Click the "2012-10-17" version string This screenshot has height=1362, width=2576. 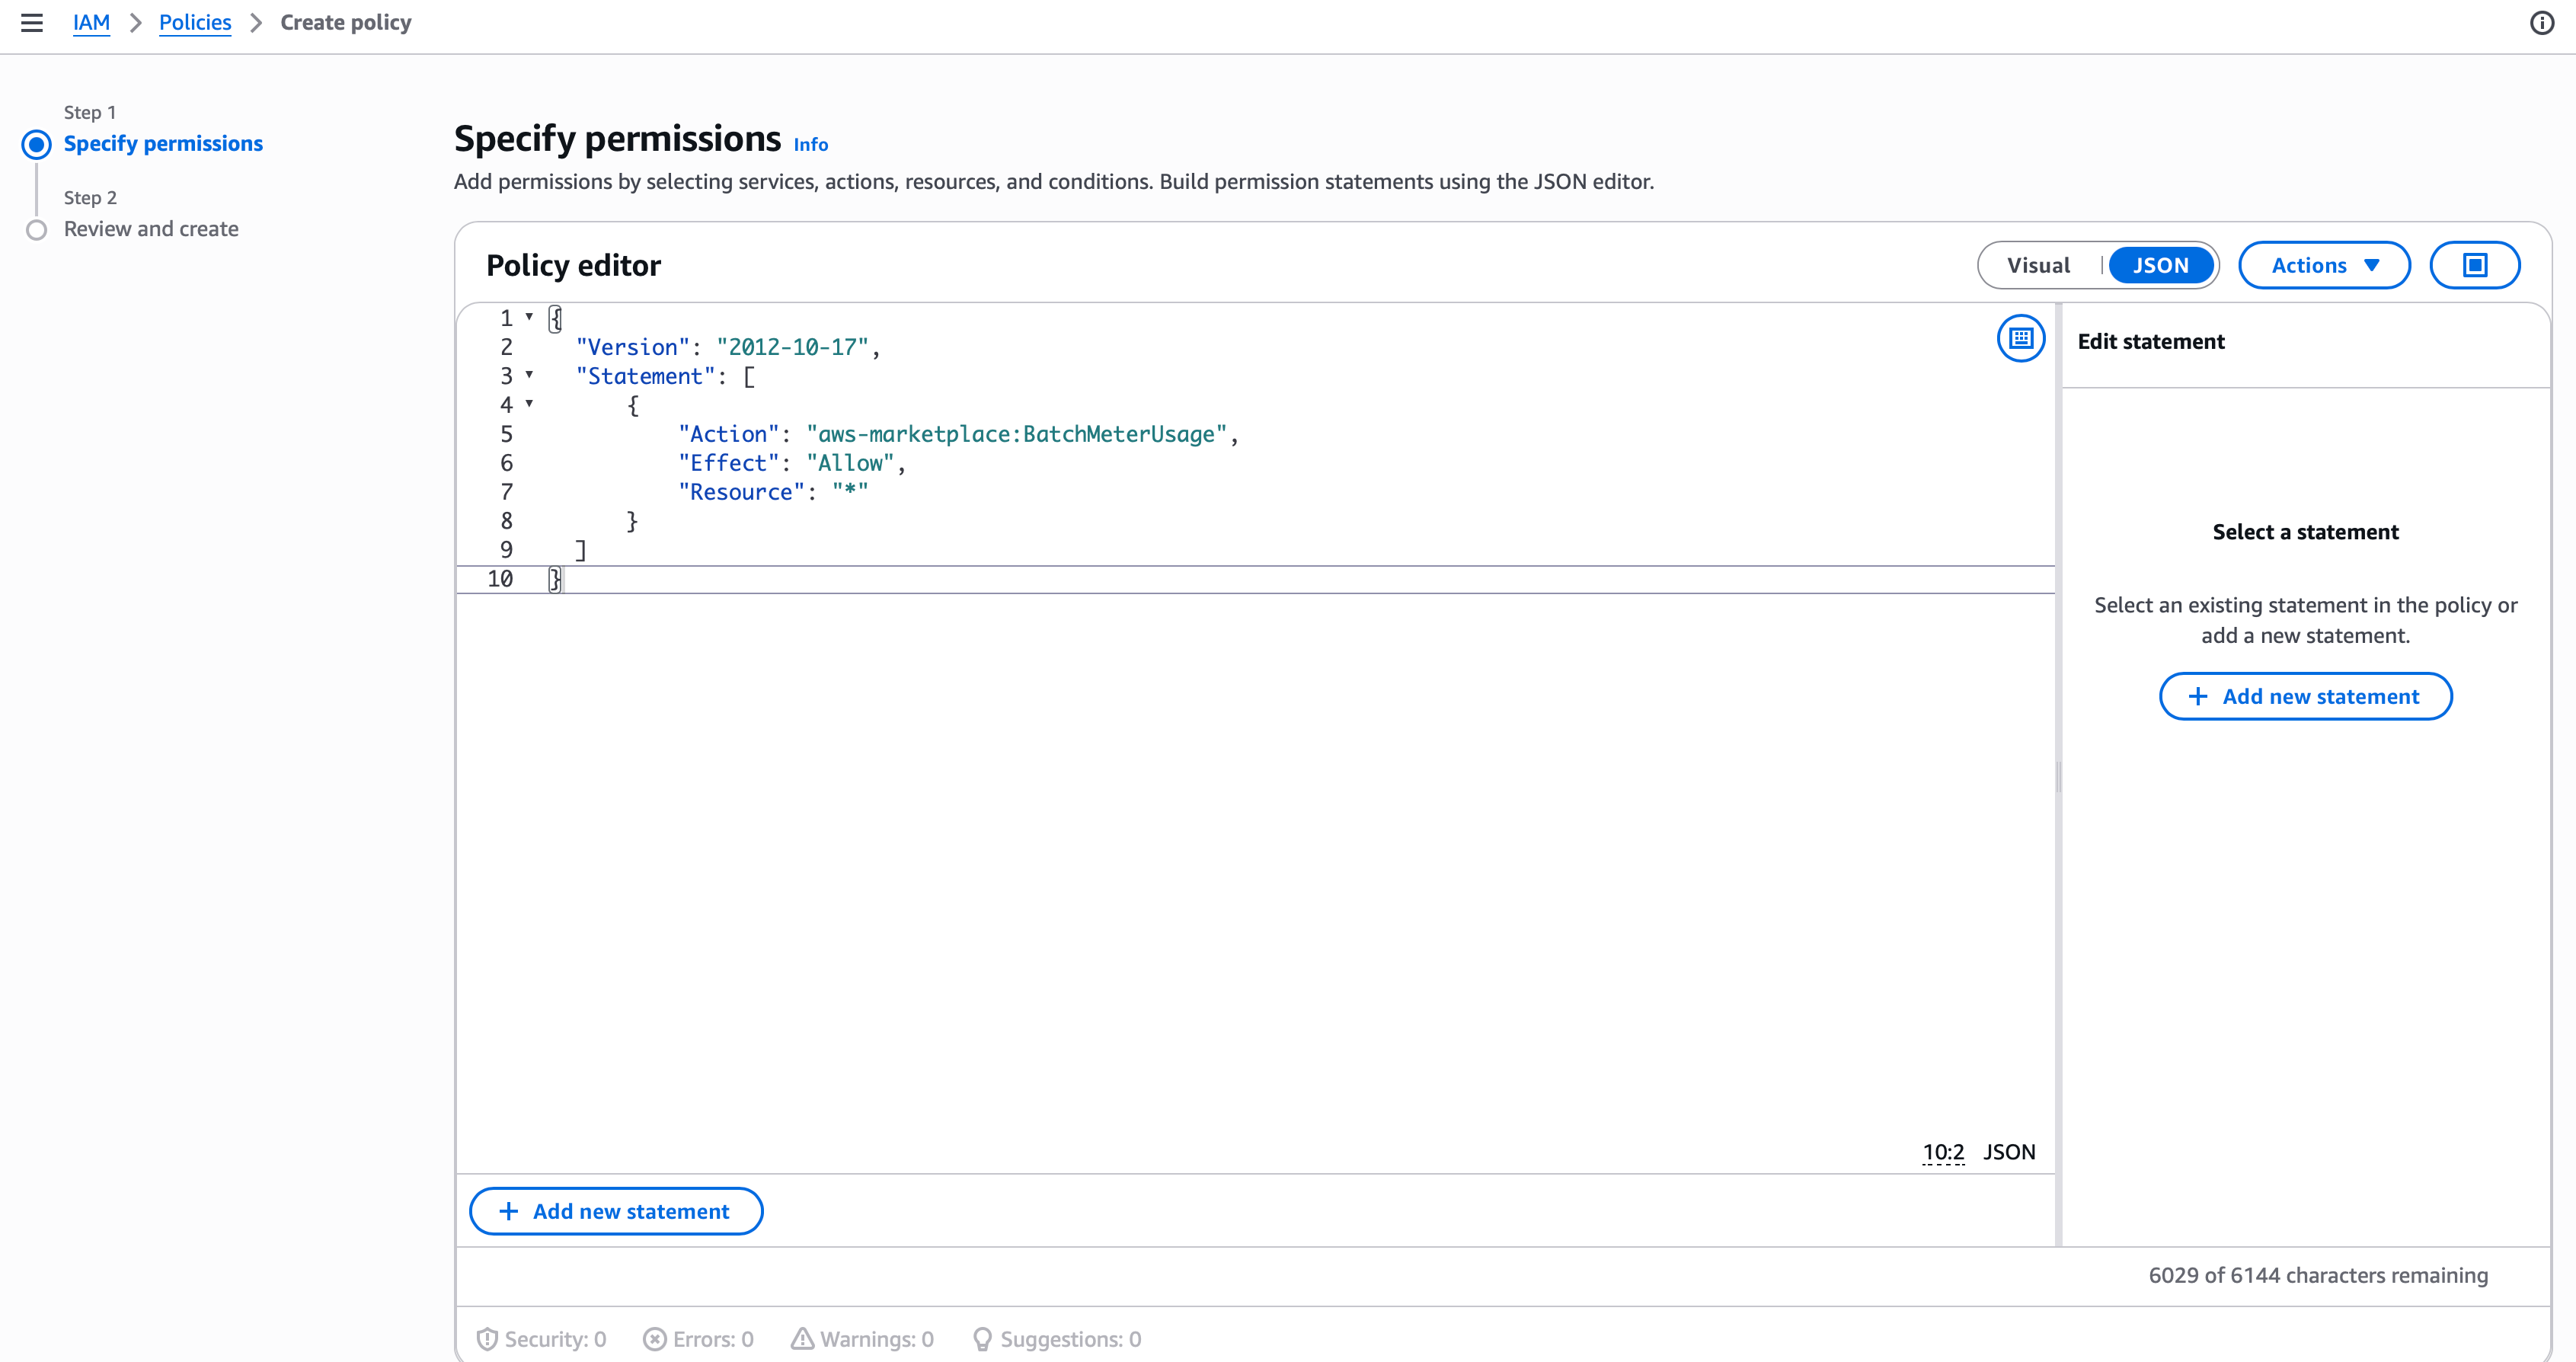click(x=792, y=347)
